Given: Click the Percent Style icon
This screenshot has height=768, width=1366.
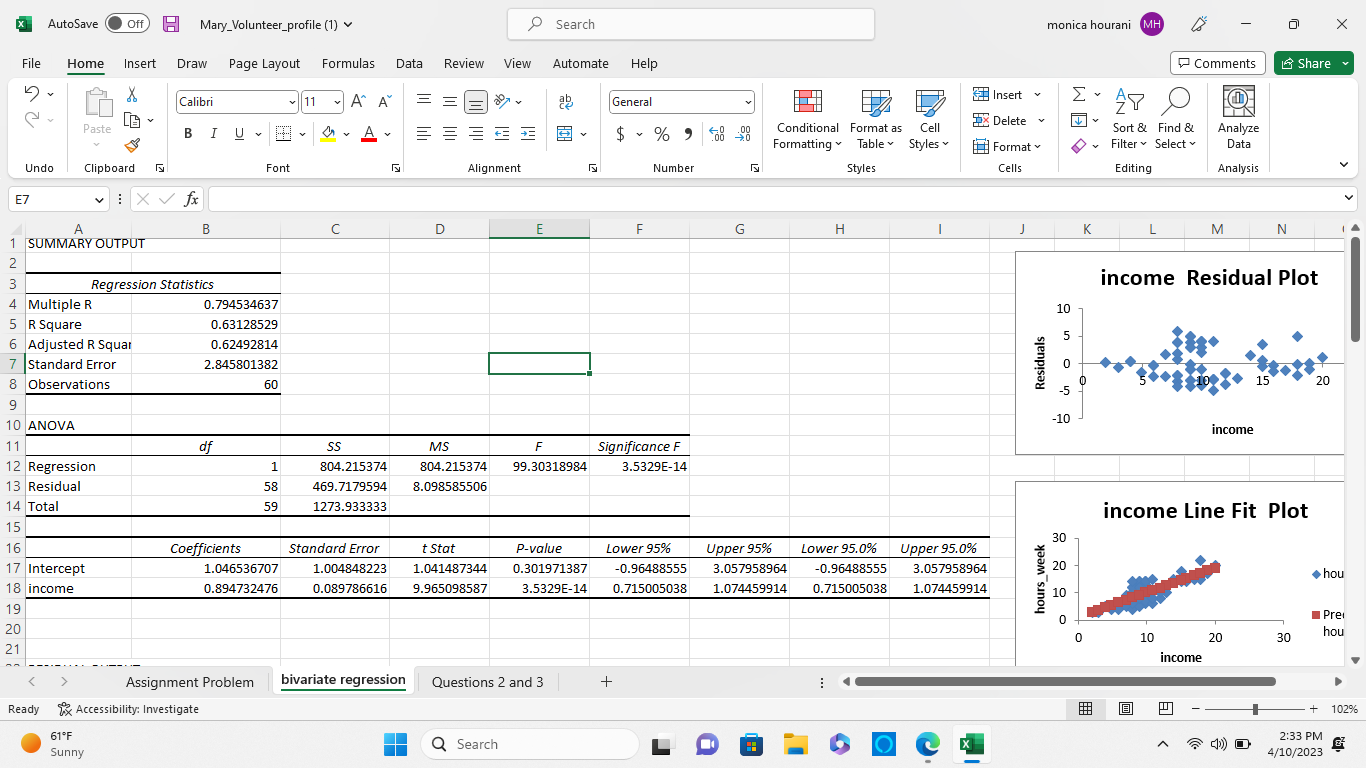Looking at the screenshot, I should tap(661, 134).
